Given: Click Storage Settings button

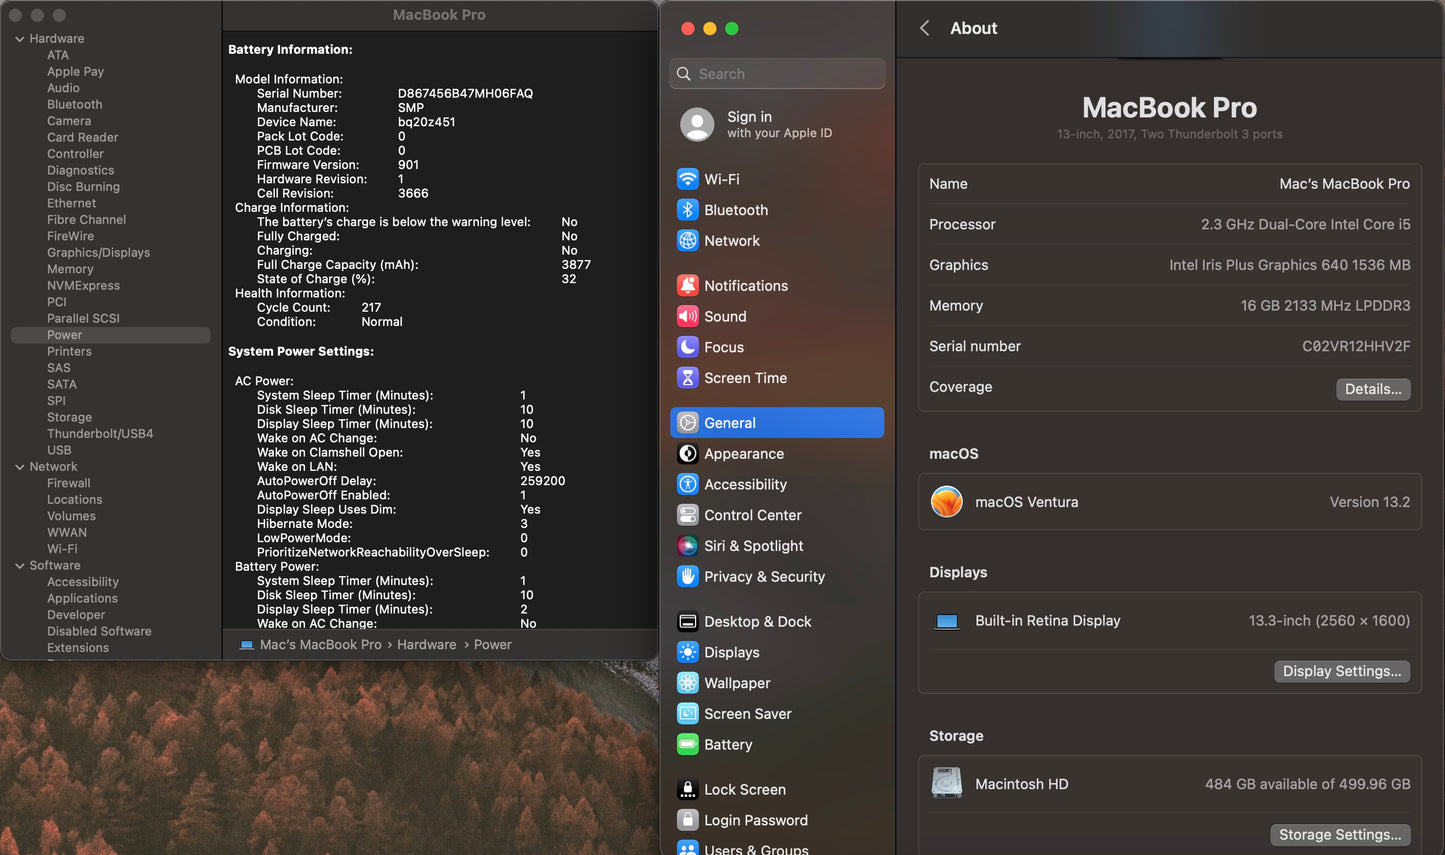Looking at the screenshot, I should coord(1339,835).
